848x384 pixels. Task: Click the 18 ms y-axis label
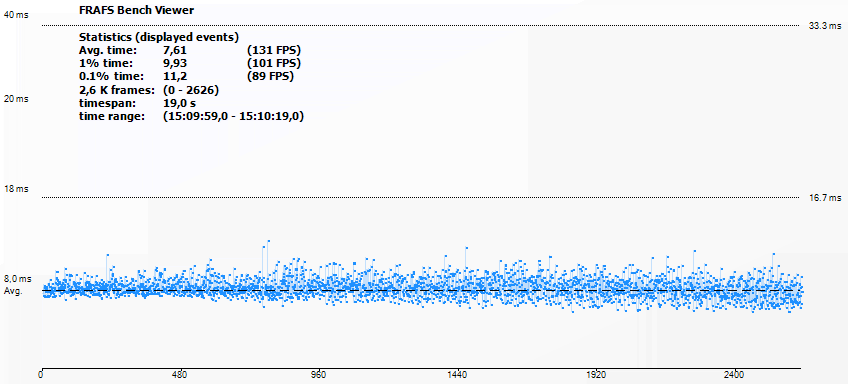(x=16, y=189)
